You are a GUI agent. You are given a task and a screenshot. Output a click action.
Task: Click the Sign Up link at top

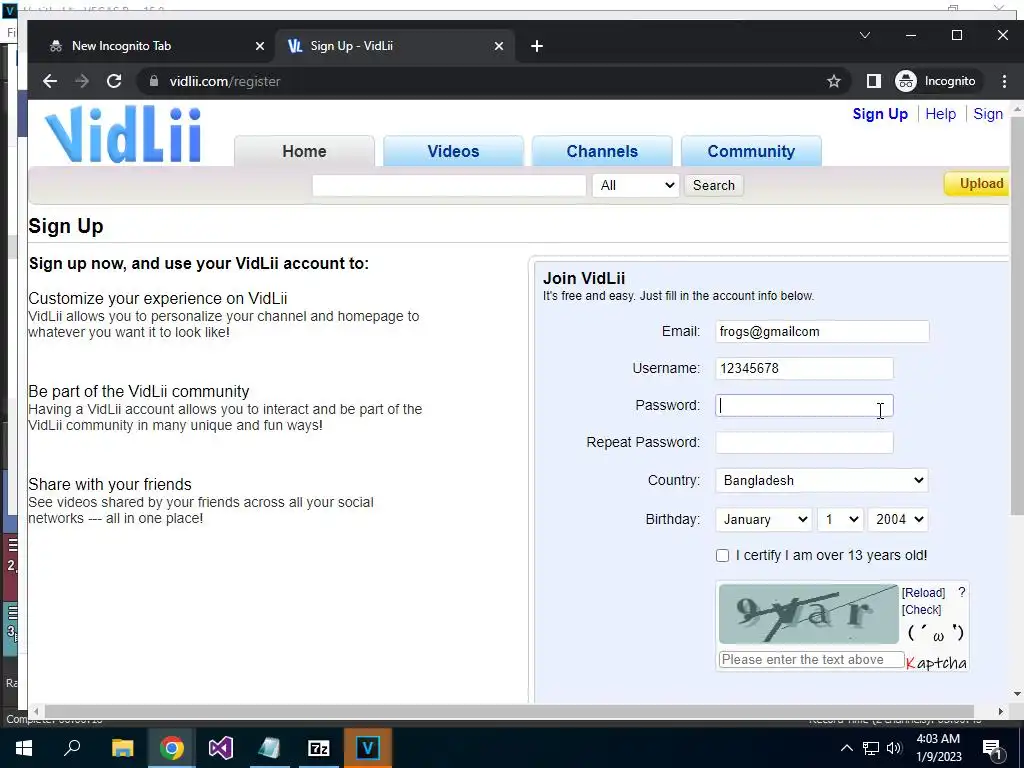point(880,114)
